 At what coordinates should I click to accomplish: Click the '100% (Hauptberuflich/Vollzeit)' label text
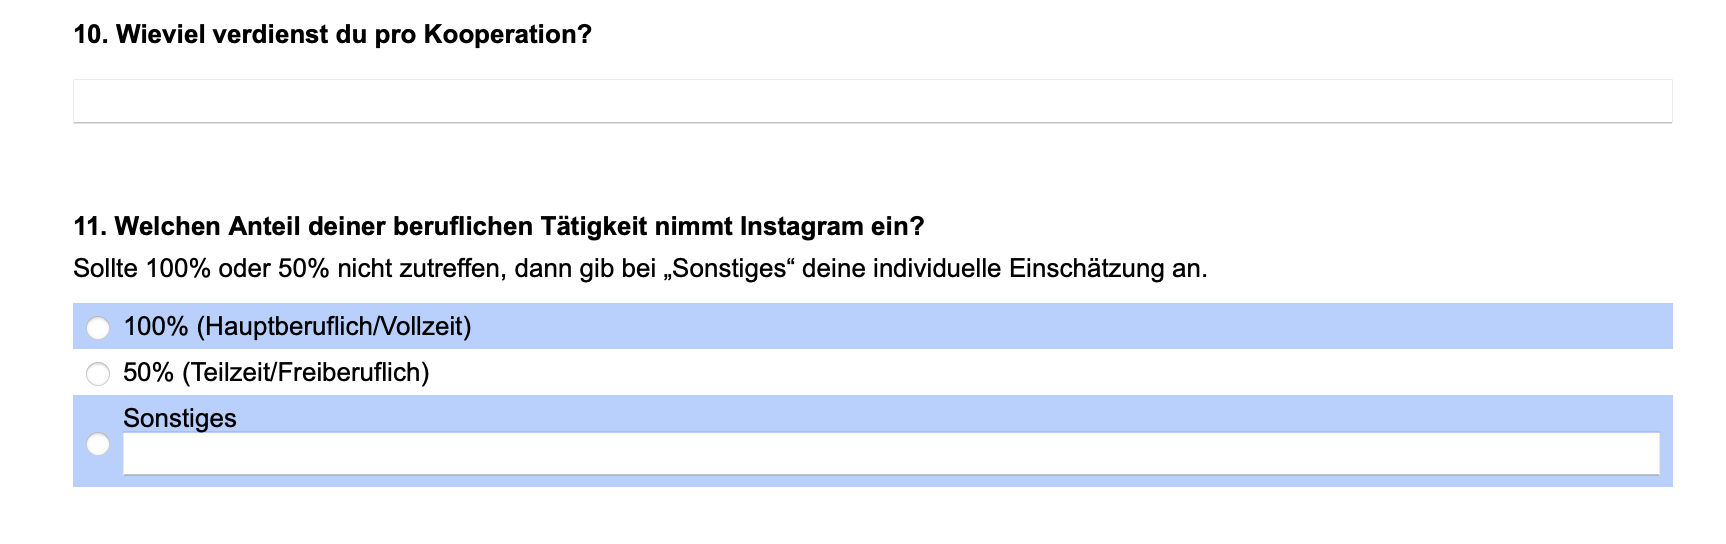click(297, 327)
